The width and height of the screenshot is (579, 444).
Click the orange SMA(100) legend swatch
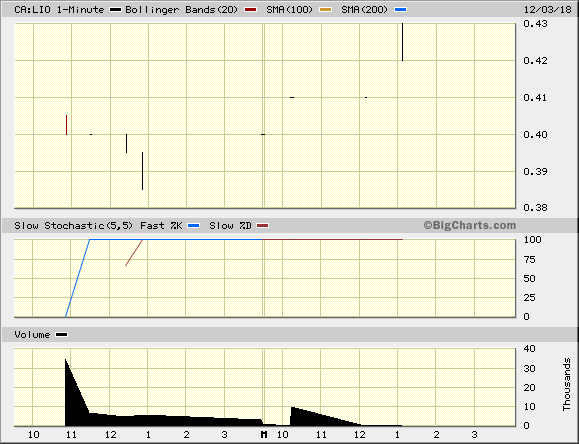tap(325, 10)
